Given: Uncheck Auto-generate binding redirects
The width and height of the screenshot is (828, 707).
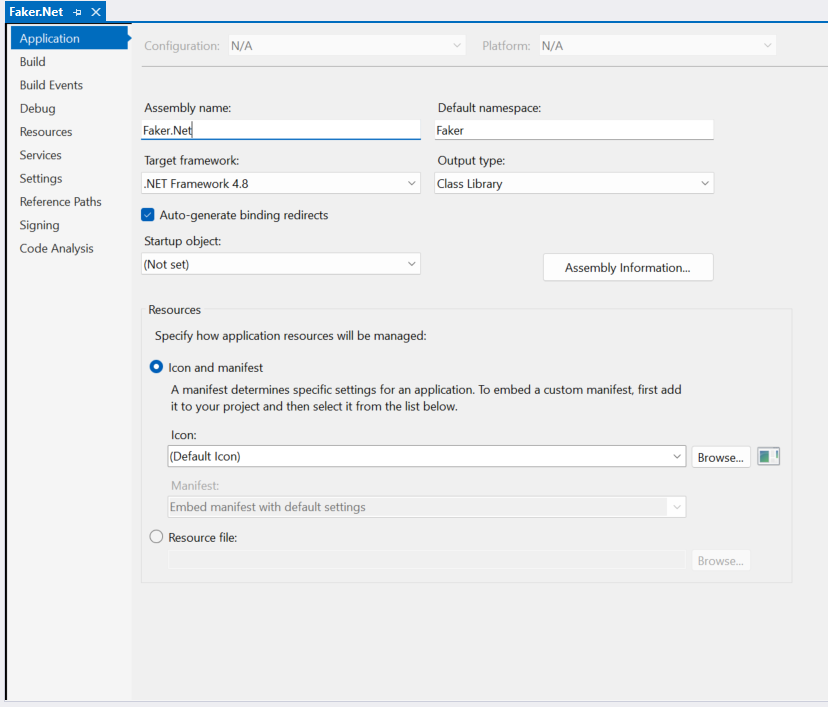Looking at the screenshot, I should coord(147,214).
